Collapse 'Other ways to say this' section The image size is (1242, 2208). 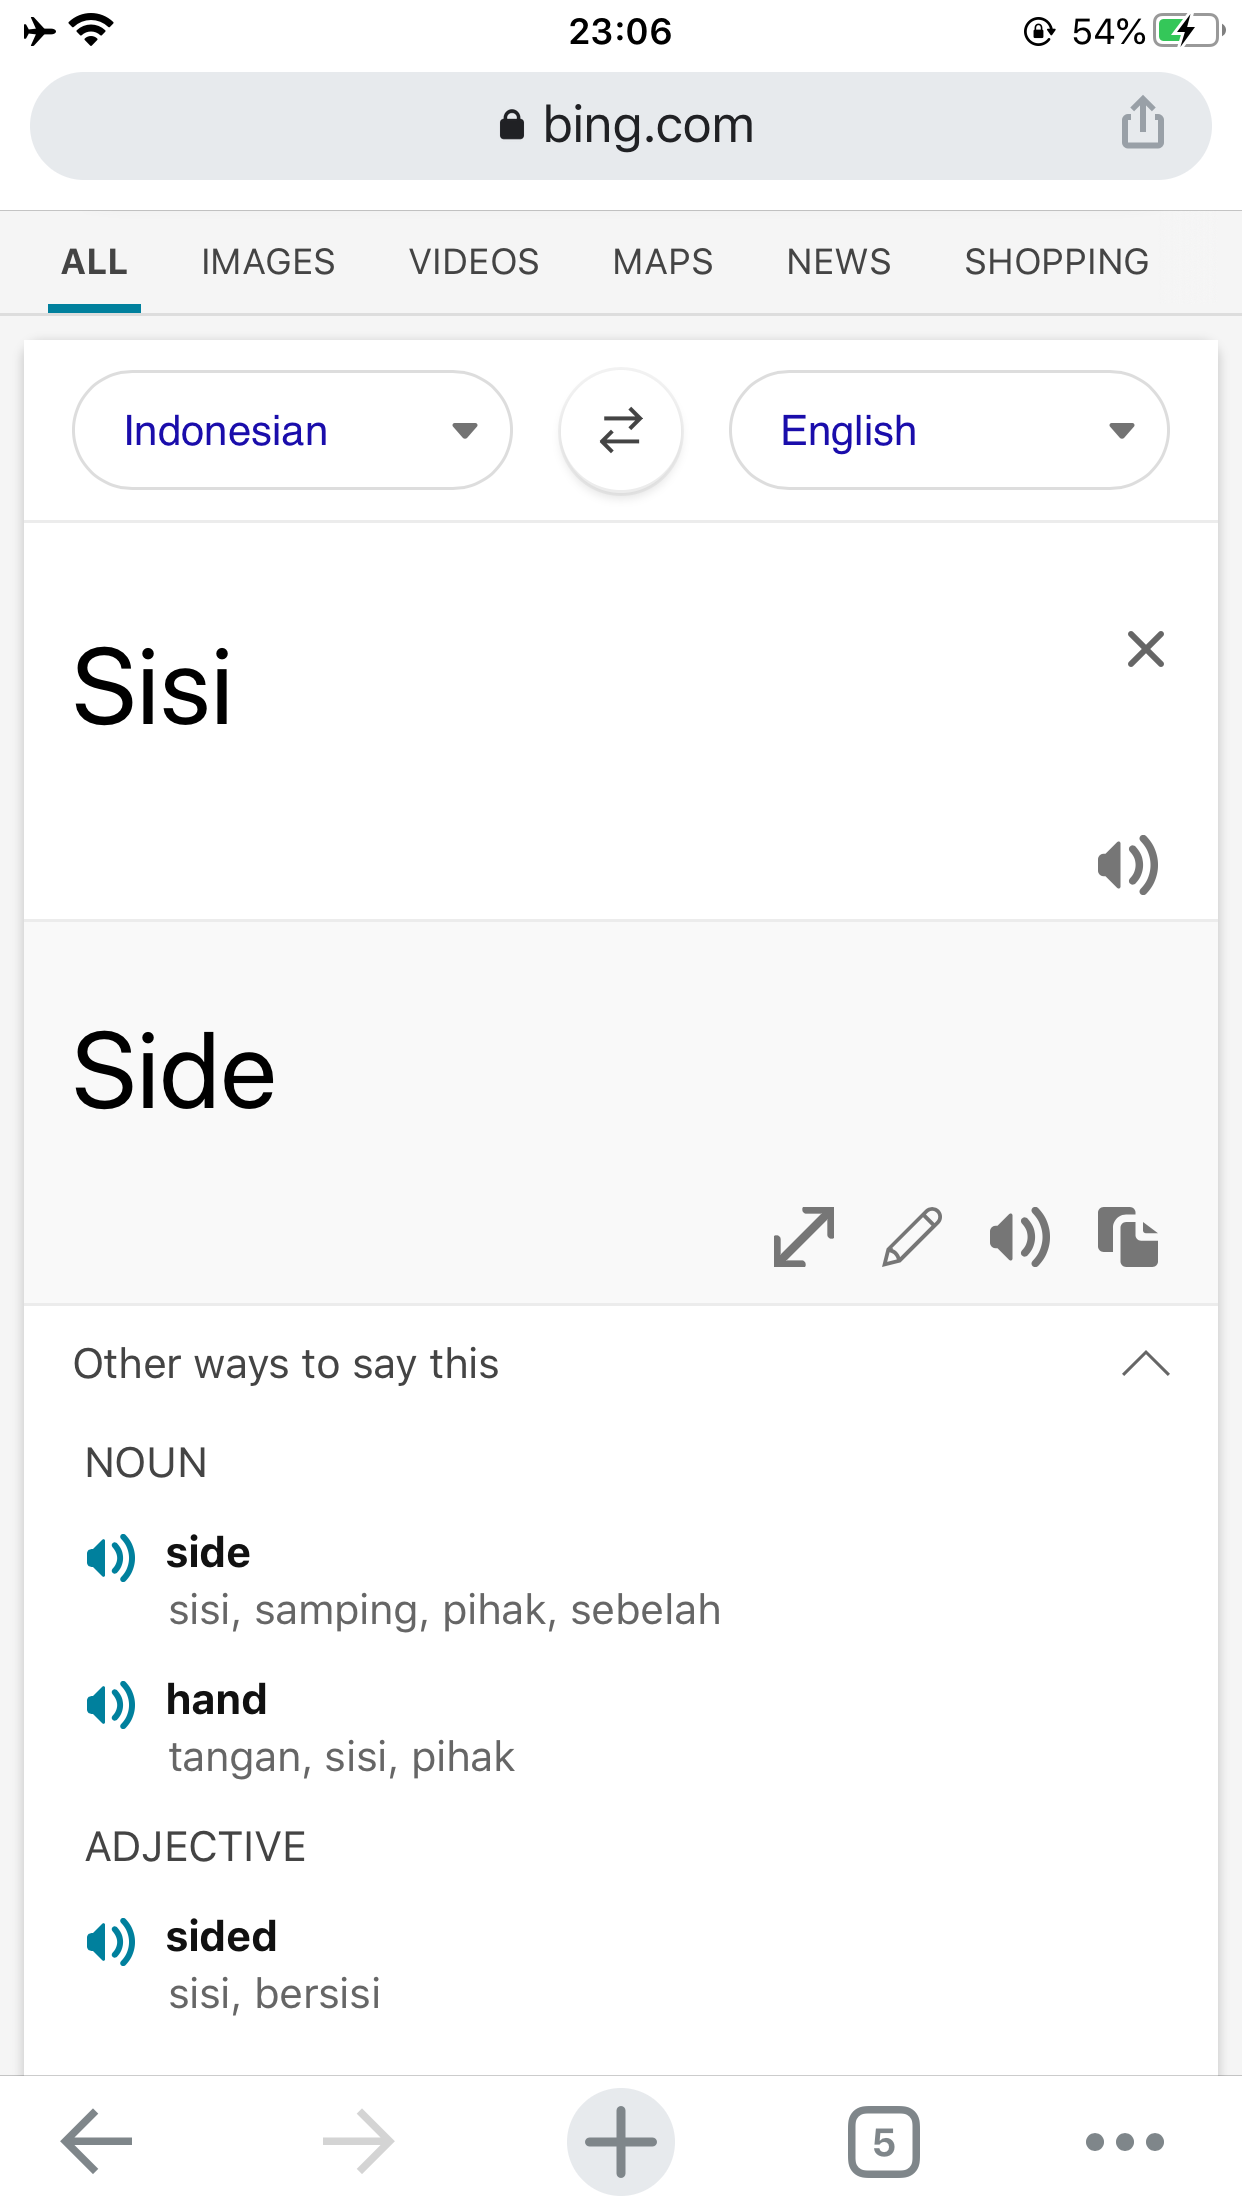click(1146, 1364)
